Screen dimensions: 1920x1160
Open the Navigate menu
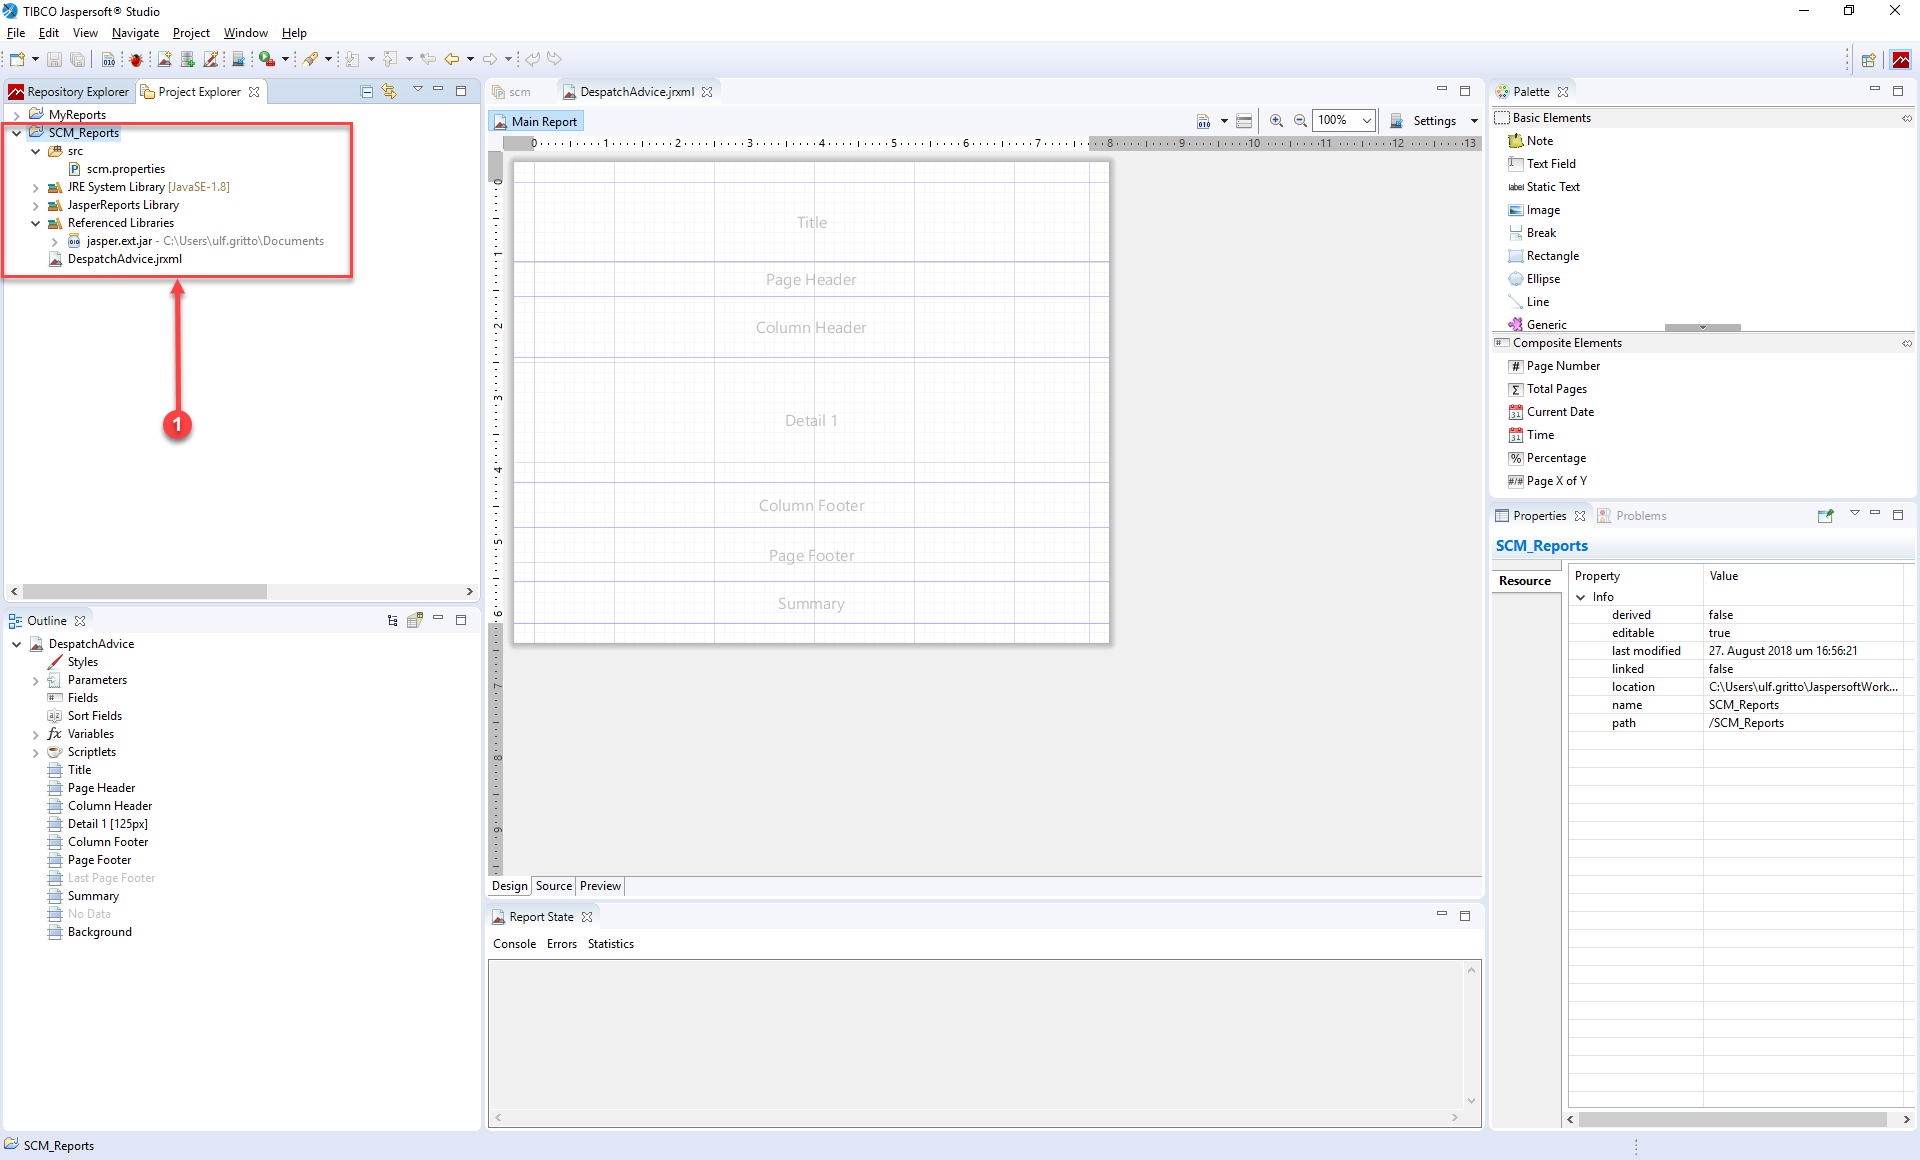135,33
